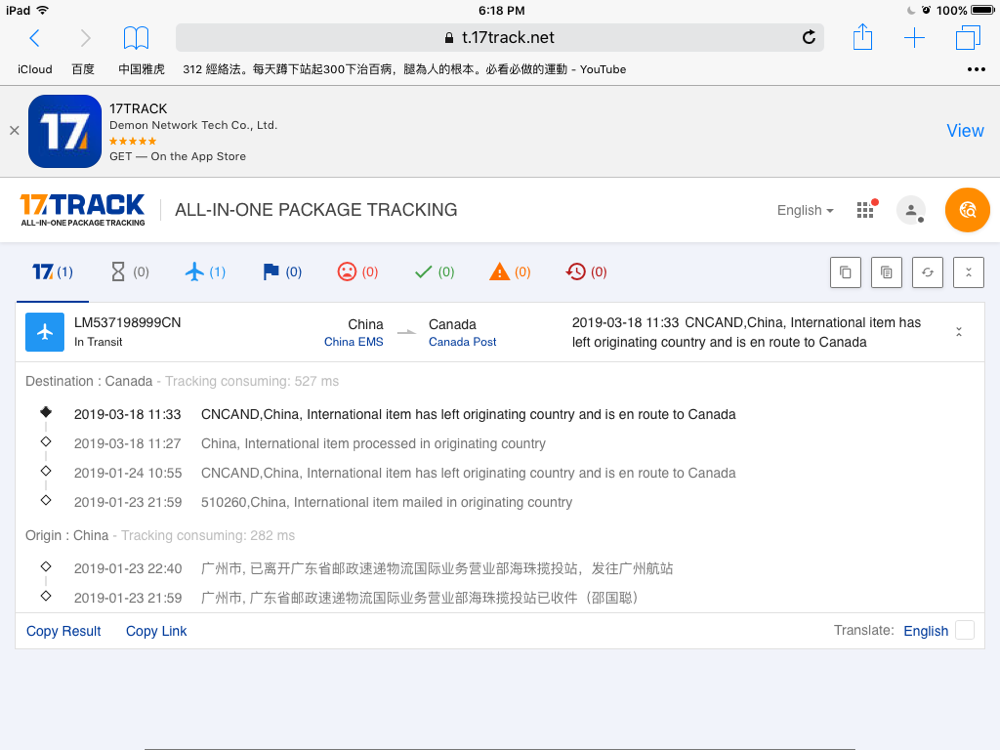
Task: Click Destination : Canada heading
Action: tap(89, 381)
